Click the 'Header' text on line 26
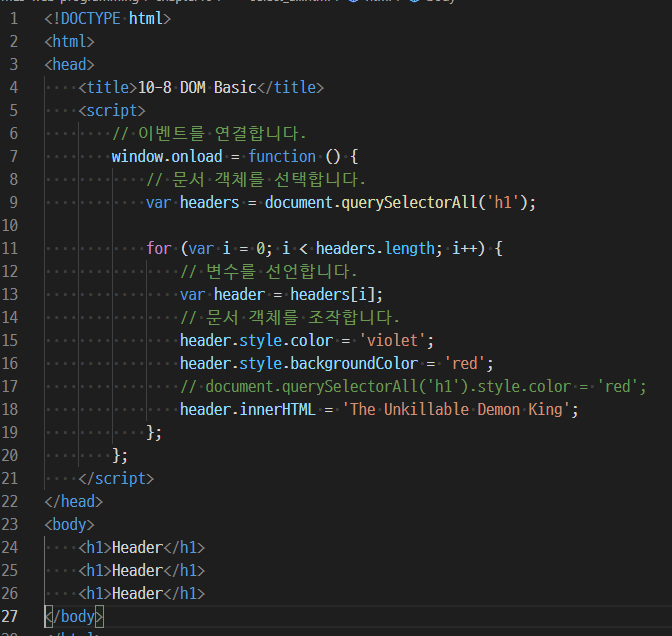The height and width of the screenshot is (636, 672). [x=137, y=593]
